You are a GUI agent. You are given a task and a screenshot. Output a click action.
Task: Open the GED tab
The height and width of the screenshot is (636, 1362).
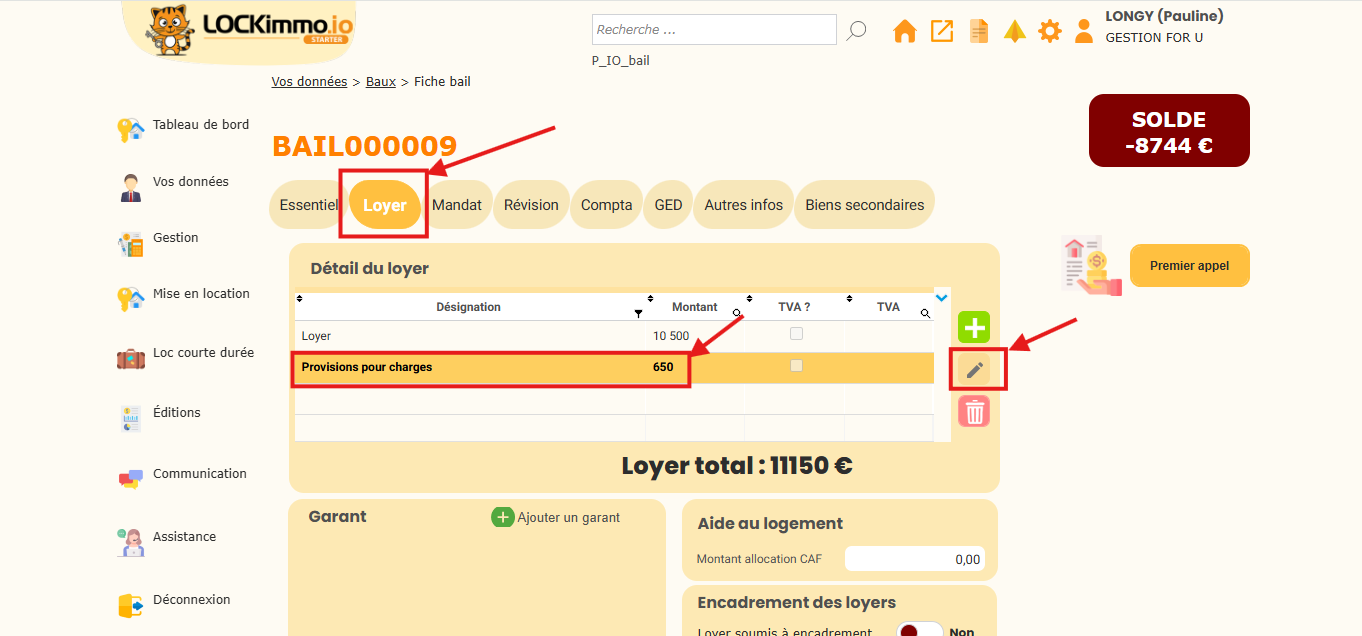[668, 205]
